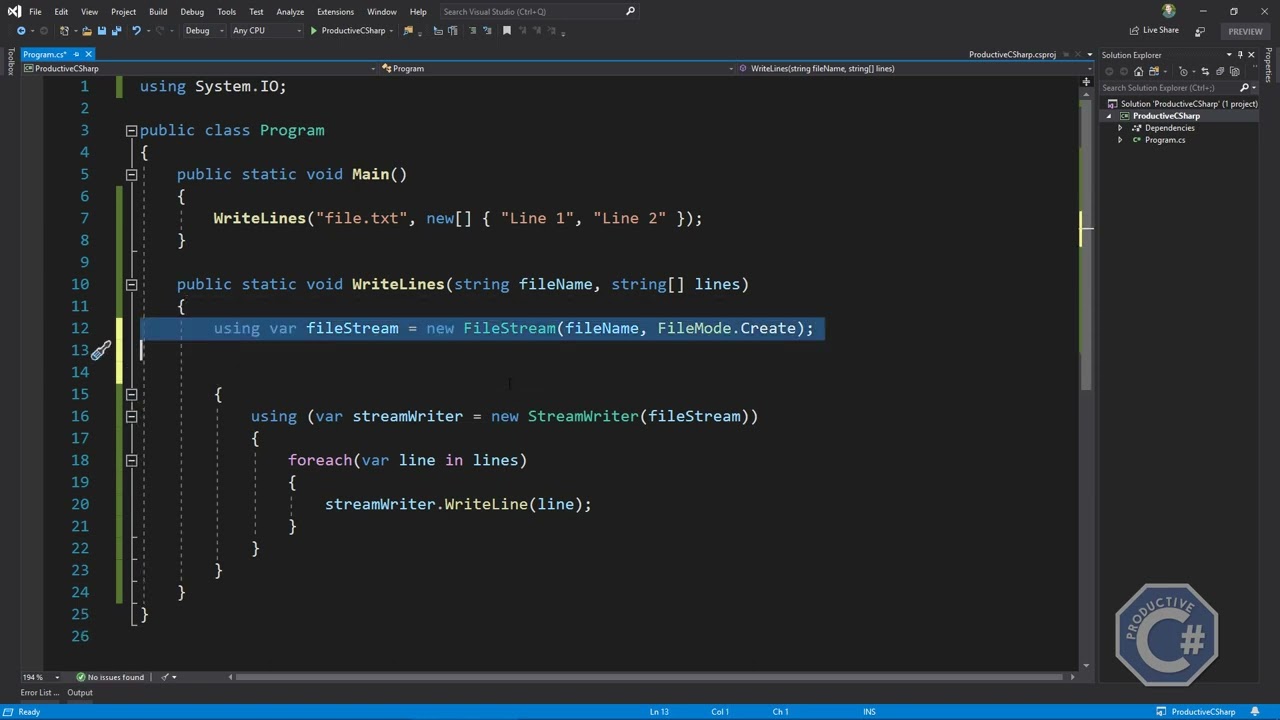Switch to the ProductiveCSharp.csproj tab
This screenshot has width=1280, height=720.
click(x=1012, y=54)
